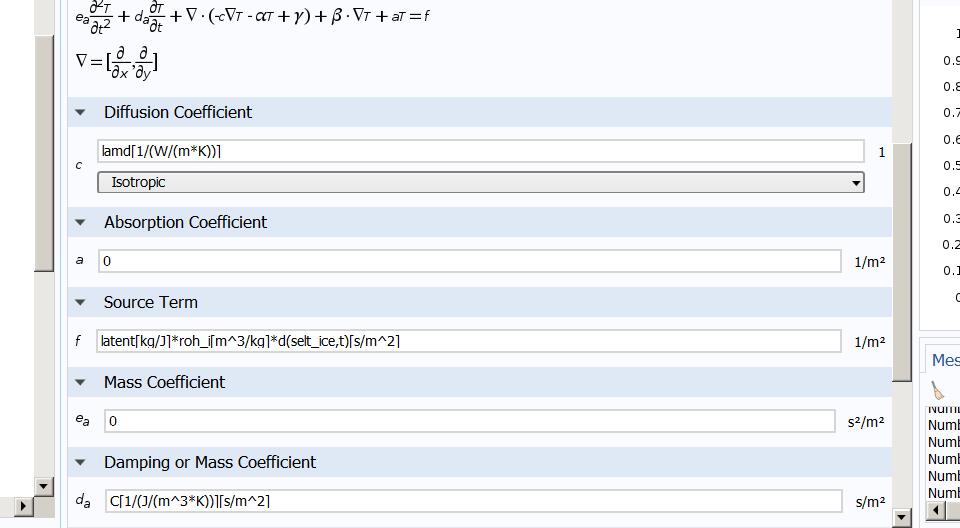
Task: Click left tree panel scroll-right arrow
Action: point(24,507)
